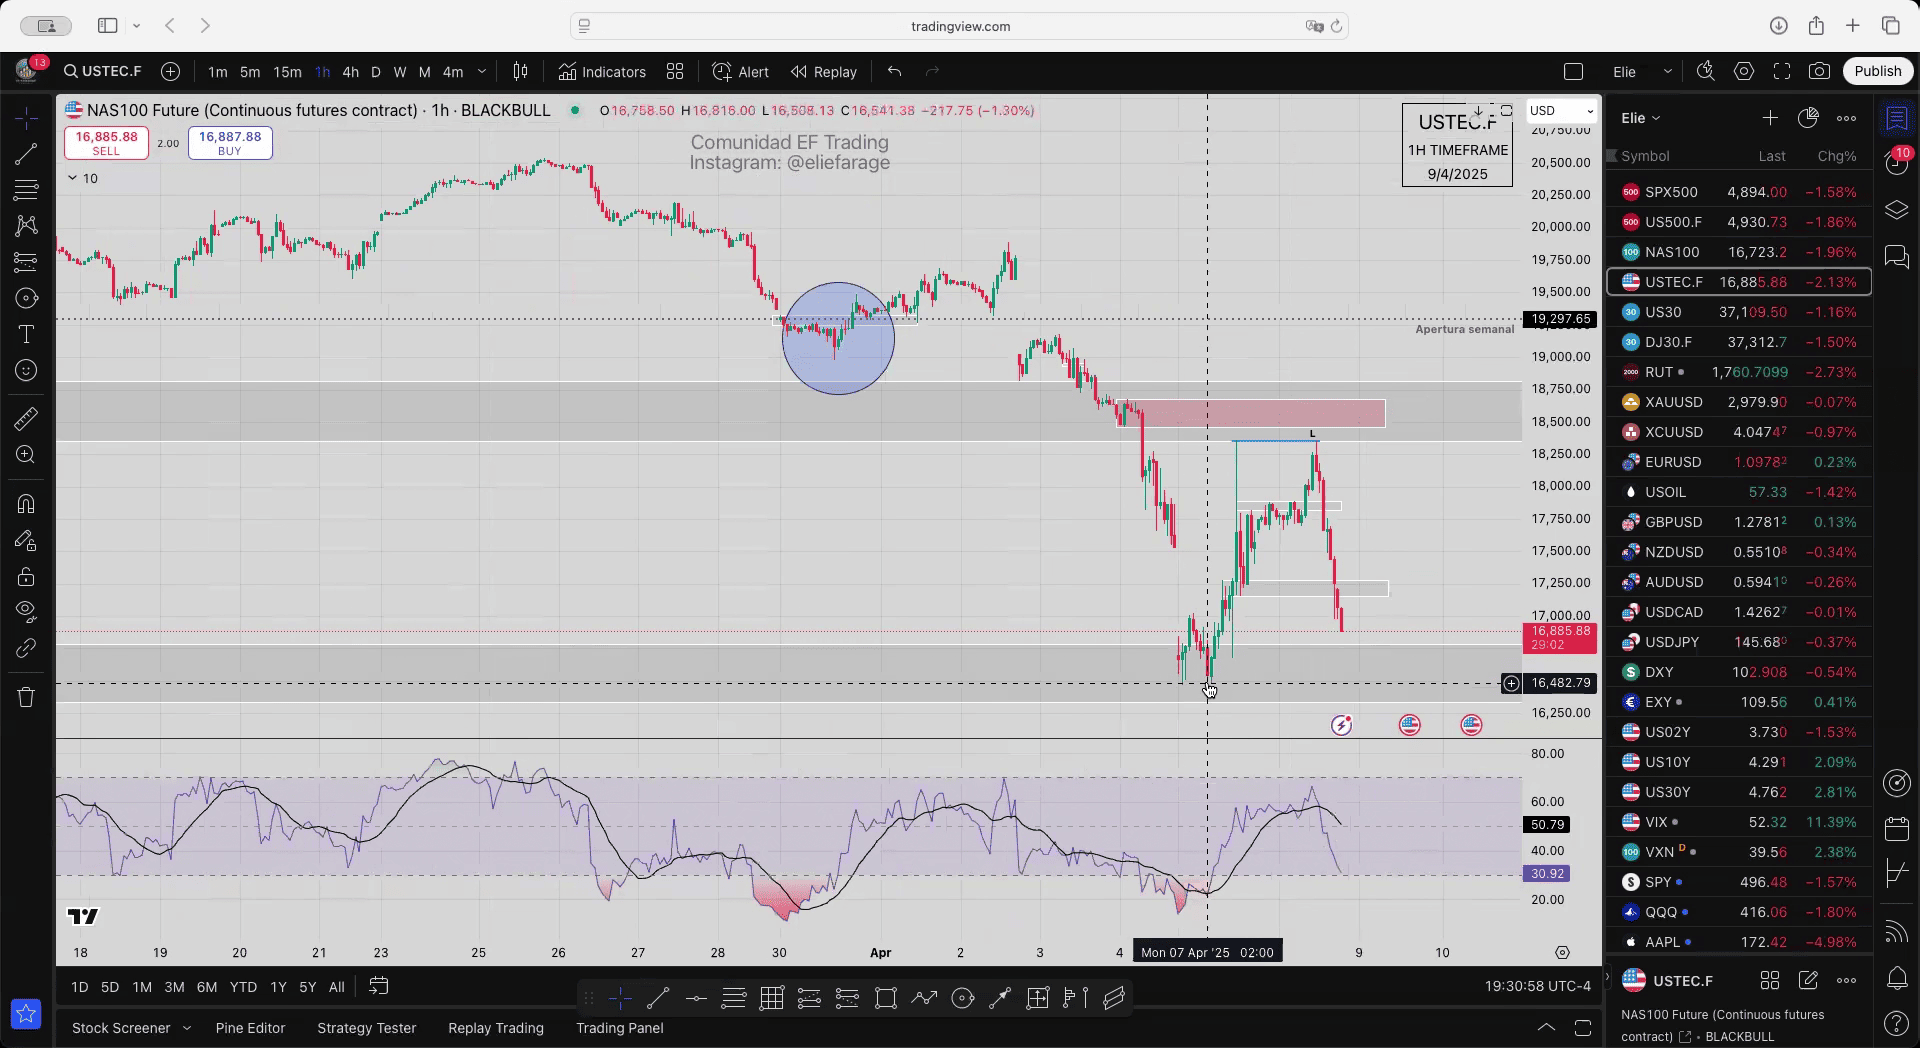Select the Text tool
The height and width of the screenshot is (1048, 1920).
click(26, 334)
